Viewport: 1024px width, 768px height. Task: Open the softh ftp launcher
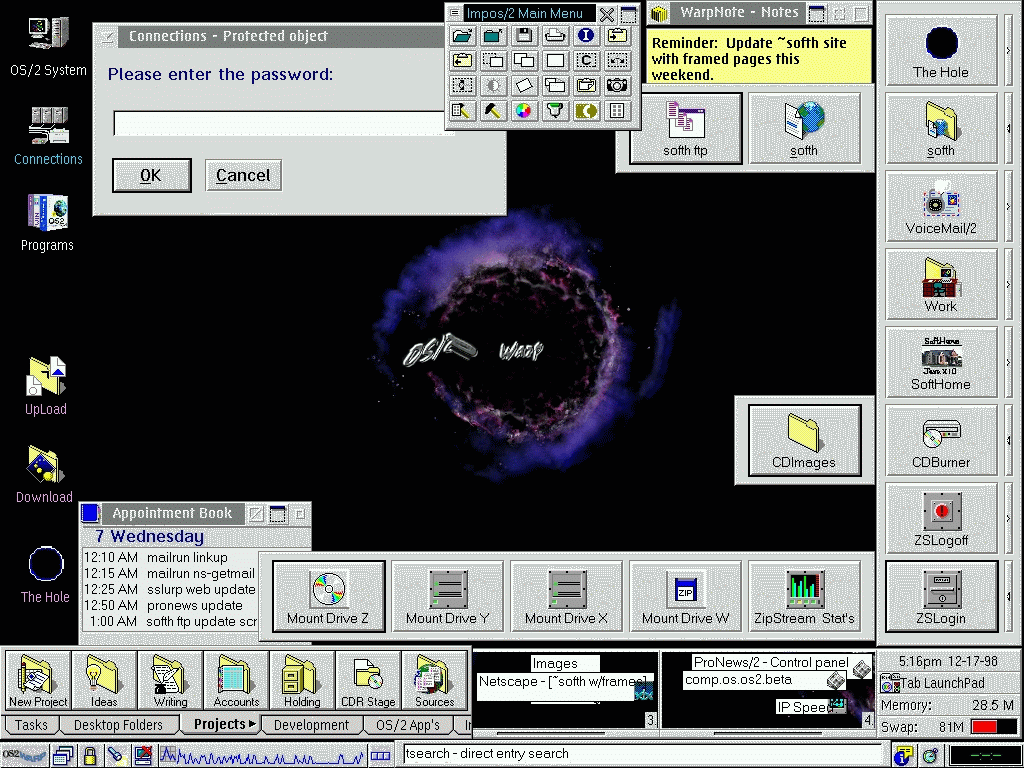coord(686,129)
